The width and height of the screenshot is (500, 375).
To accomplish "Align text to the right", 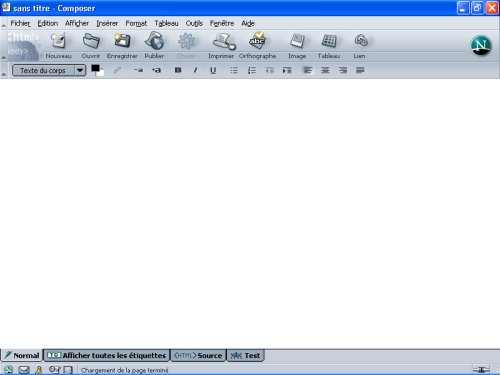I will 343,70.
